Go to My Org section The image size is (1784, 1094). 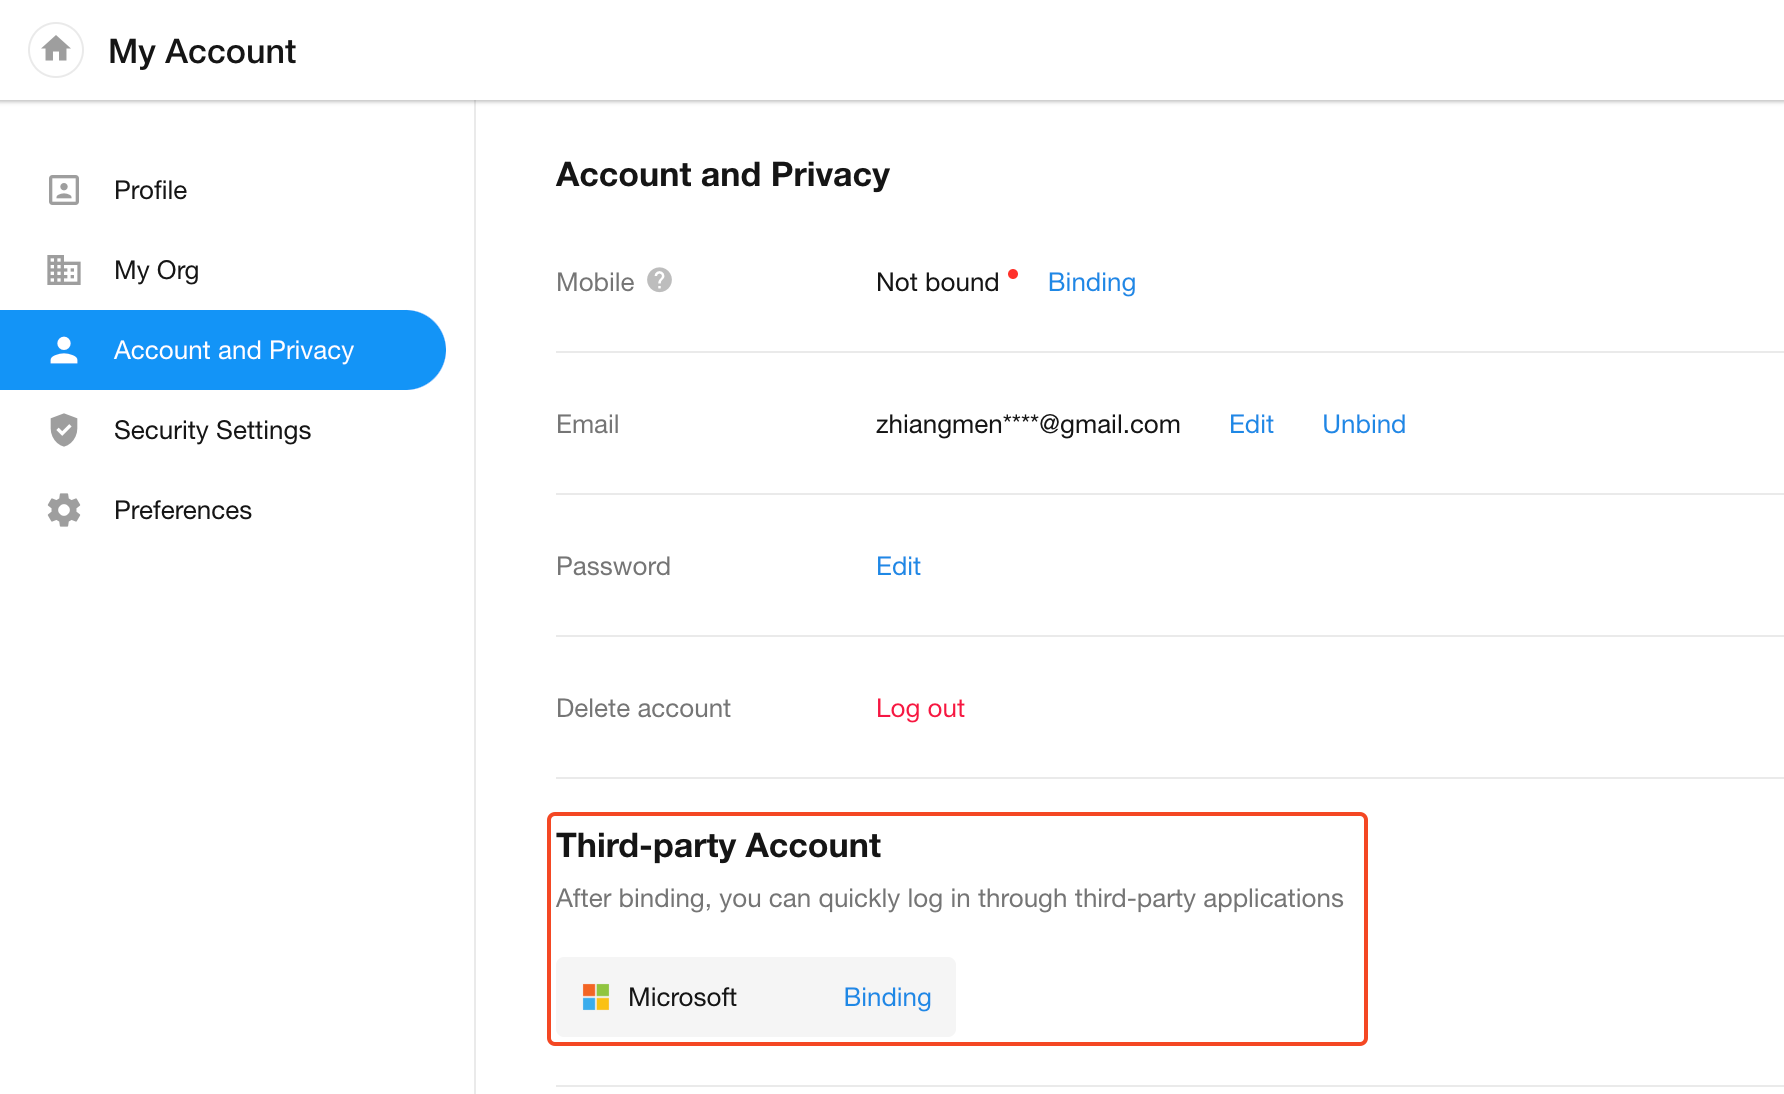[156, 270]
